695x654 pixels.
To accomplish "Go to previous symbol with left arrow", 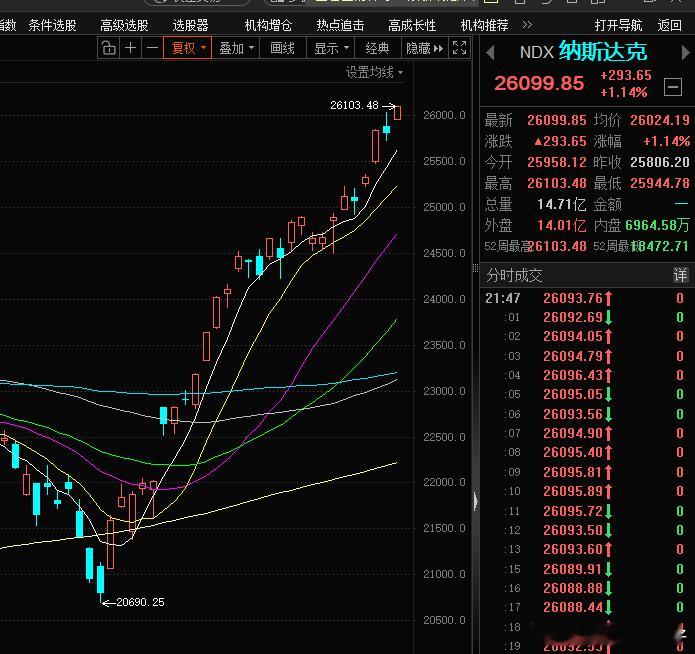I will click(490, 53).
